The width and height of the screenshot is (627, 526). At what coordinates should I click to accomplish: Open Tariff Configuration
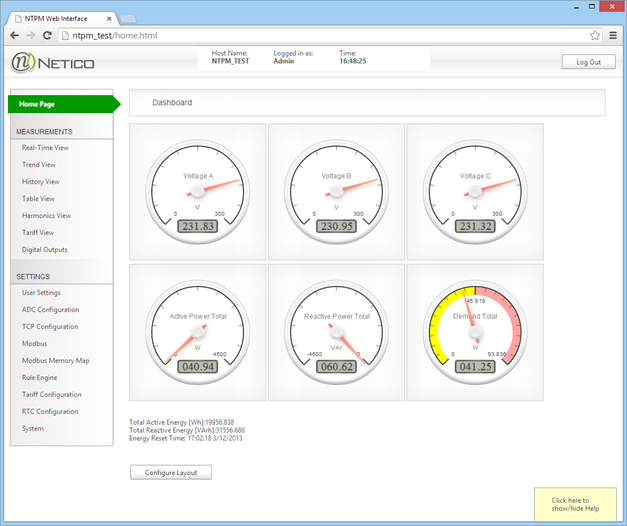(52, 394)
